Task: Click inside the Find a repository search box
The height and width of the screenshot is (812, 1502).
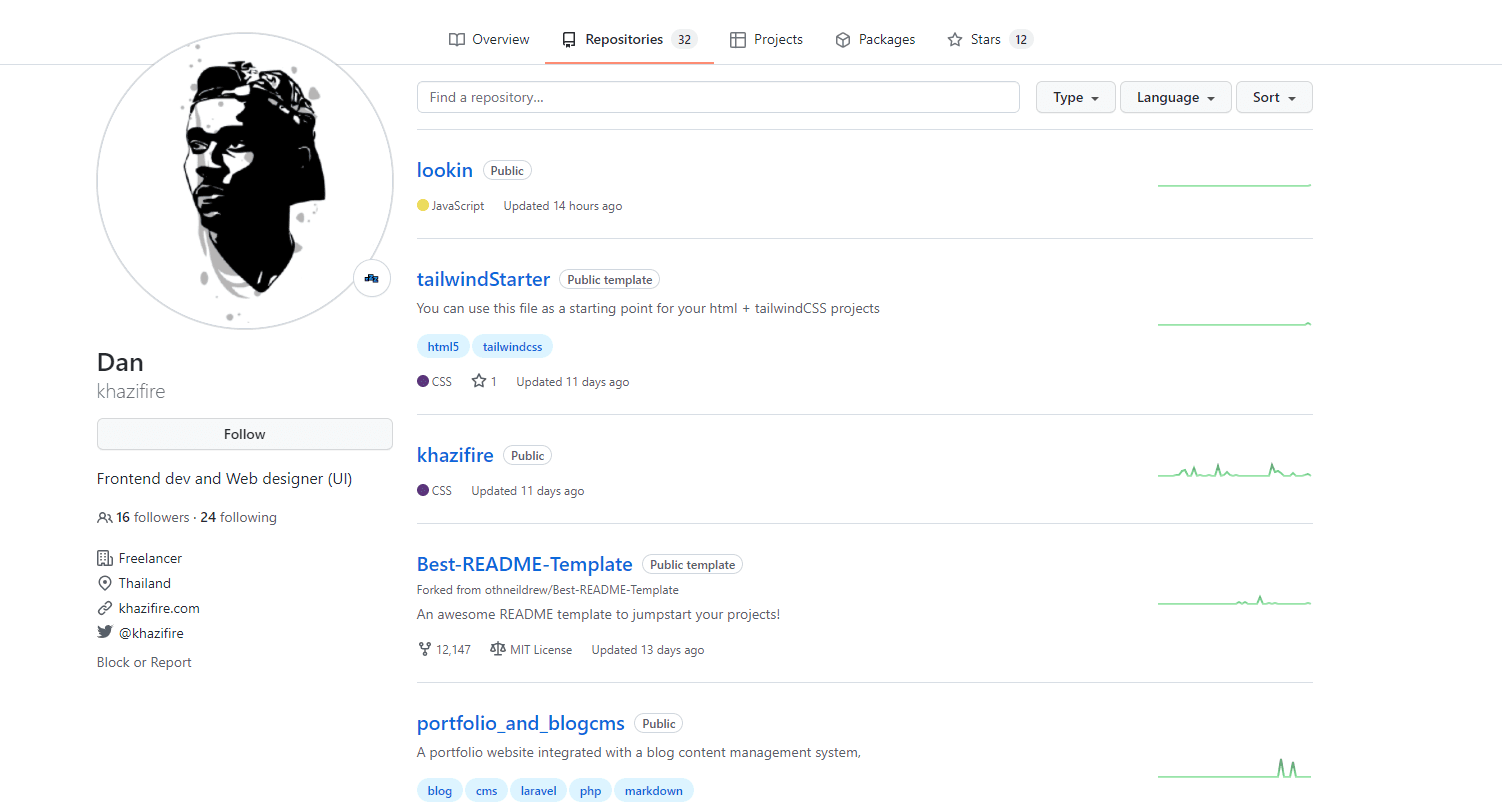Action: pos(718,97)
